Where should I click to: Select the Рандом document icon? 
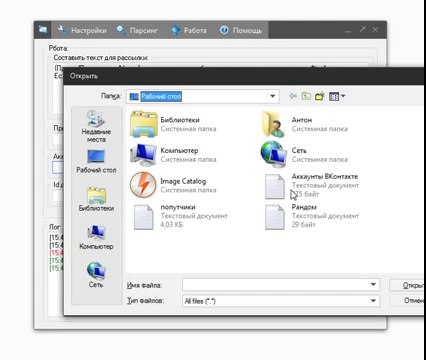pyautogui.click(x=274, y=217)
